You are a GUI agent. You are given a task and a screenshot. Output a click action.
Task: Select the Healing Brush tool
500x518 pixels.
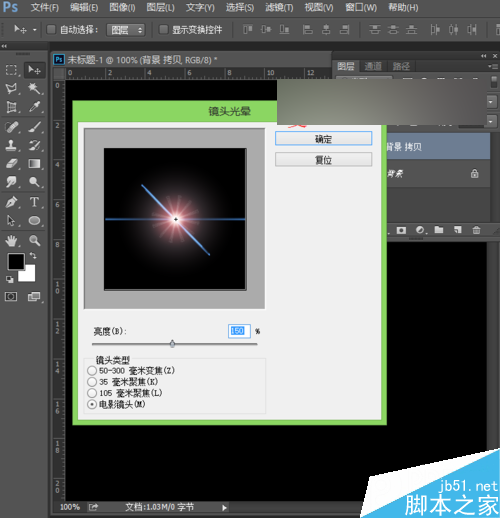(x=11, y=127)
